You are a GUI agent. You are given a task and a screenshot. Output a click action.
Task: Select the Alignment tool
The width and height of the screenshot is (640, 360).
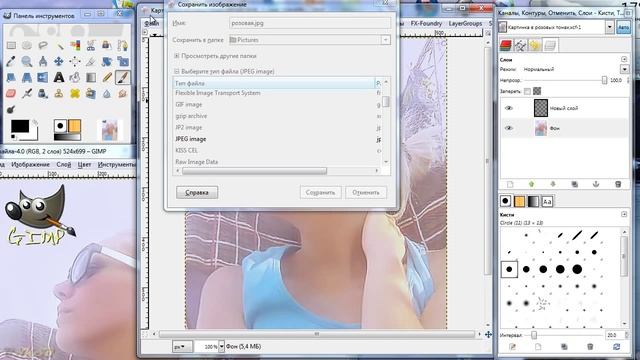[75, 61]
